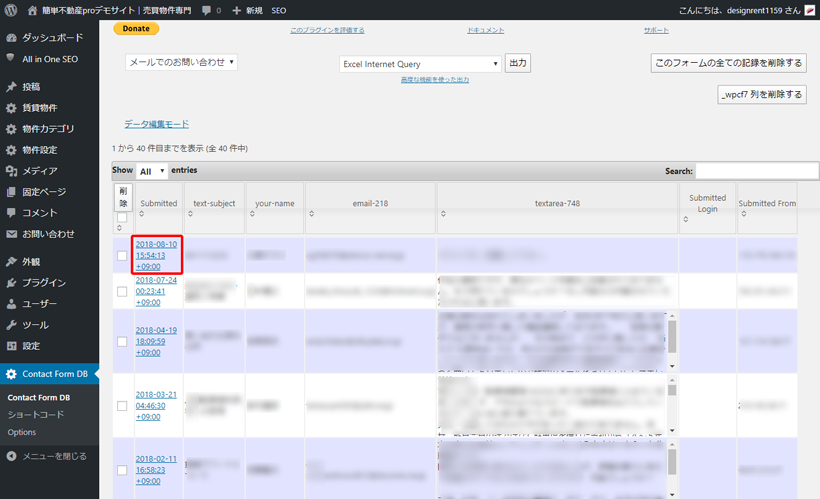The height and width of the screenshot is (499, 820).
Task: Click the Media icon in sidebar
Action: point(11,171)
